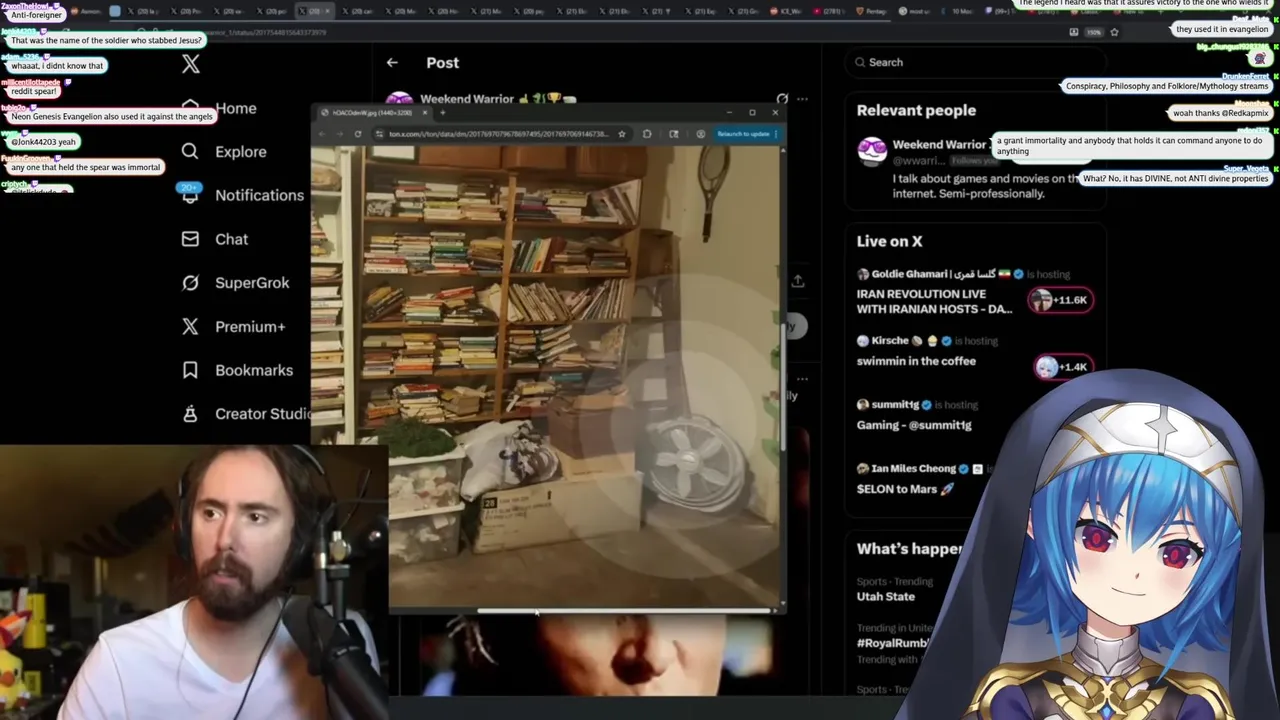The width and height of the screenshot is (1280, 720).
Task: Click the Ian Miles Cheong host name
Action: 913,468
